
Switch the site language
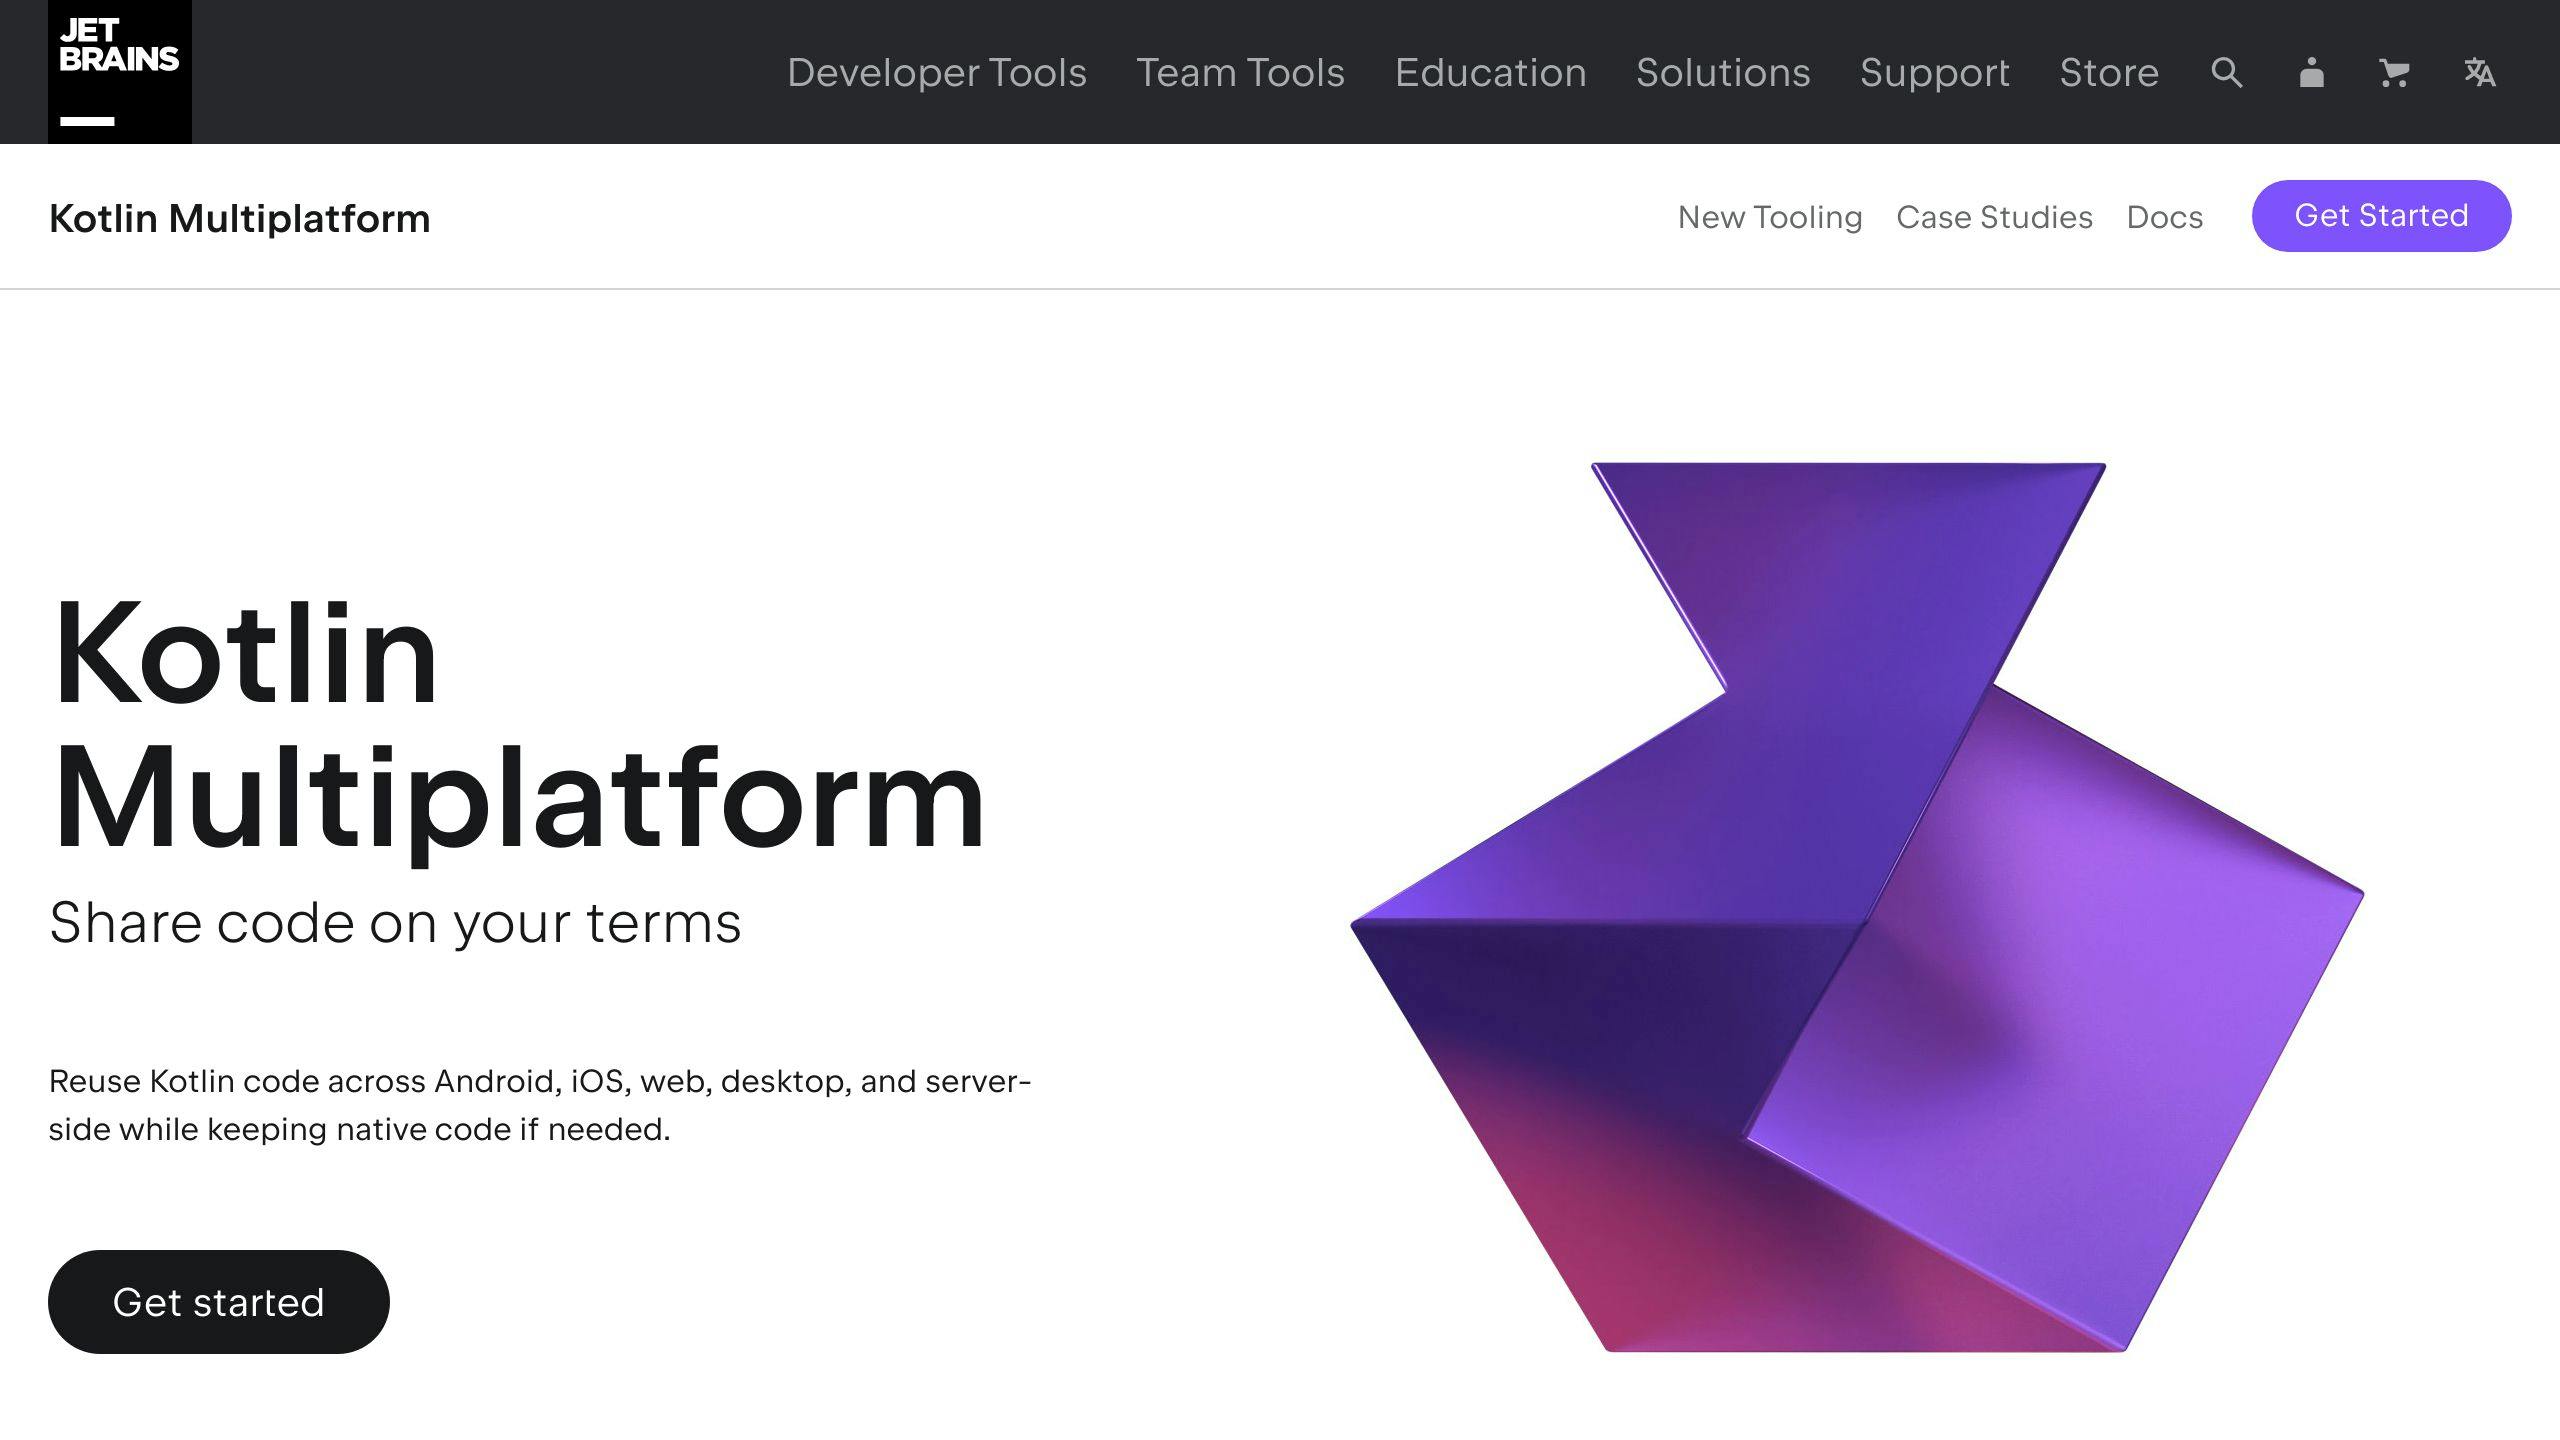point(2479,72)
